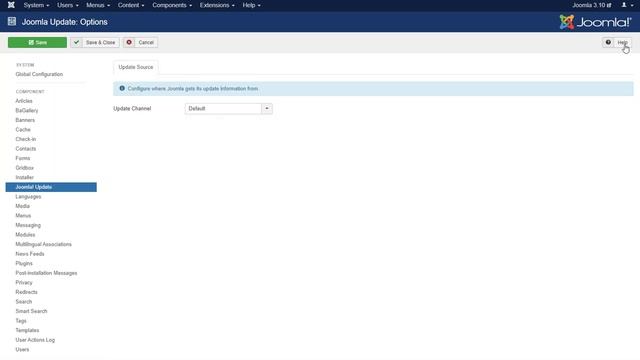The height and width of the screenshot is (360, 640).
Task: Select Plugins in the sidebar
Action: tap(24, 263)
